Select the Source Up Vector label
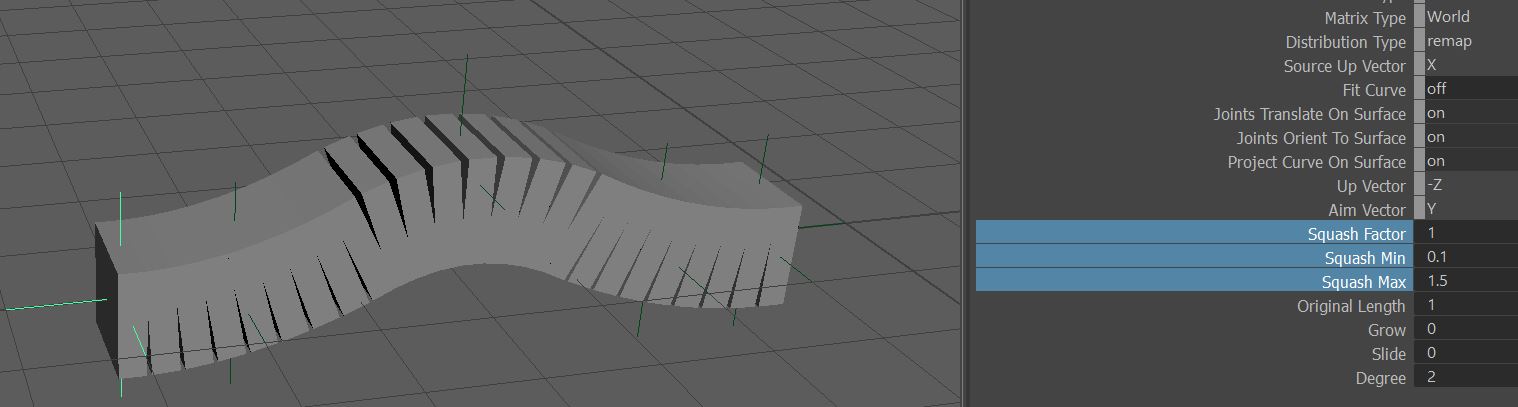The height and width of the screenshot is (407, 1518). pos(1344,66)
